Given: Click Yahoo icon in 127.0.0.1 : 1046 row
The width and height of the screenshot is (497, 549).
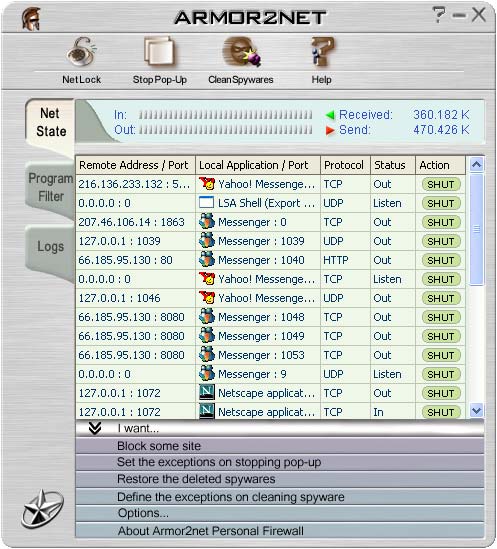Looking at the screenshot, I should pos(206,298).
